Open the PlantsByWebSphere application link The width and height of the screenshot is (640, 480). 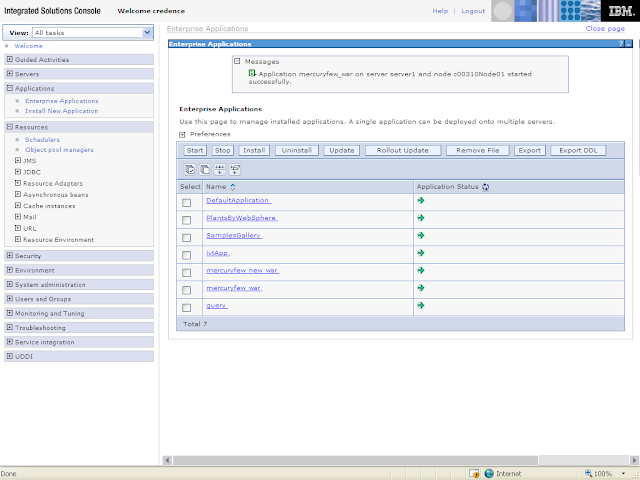coord(242,218)
